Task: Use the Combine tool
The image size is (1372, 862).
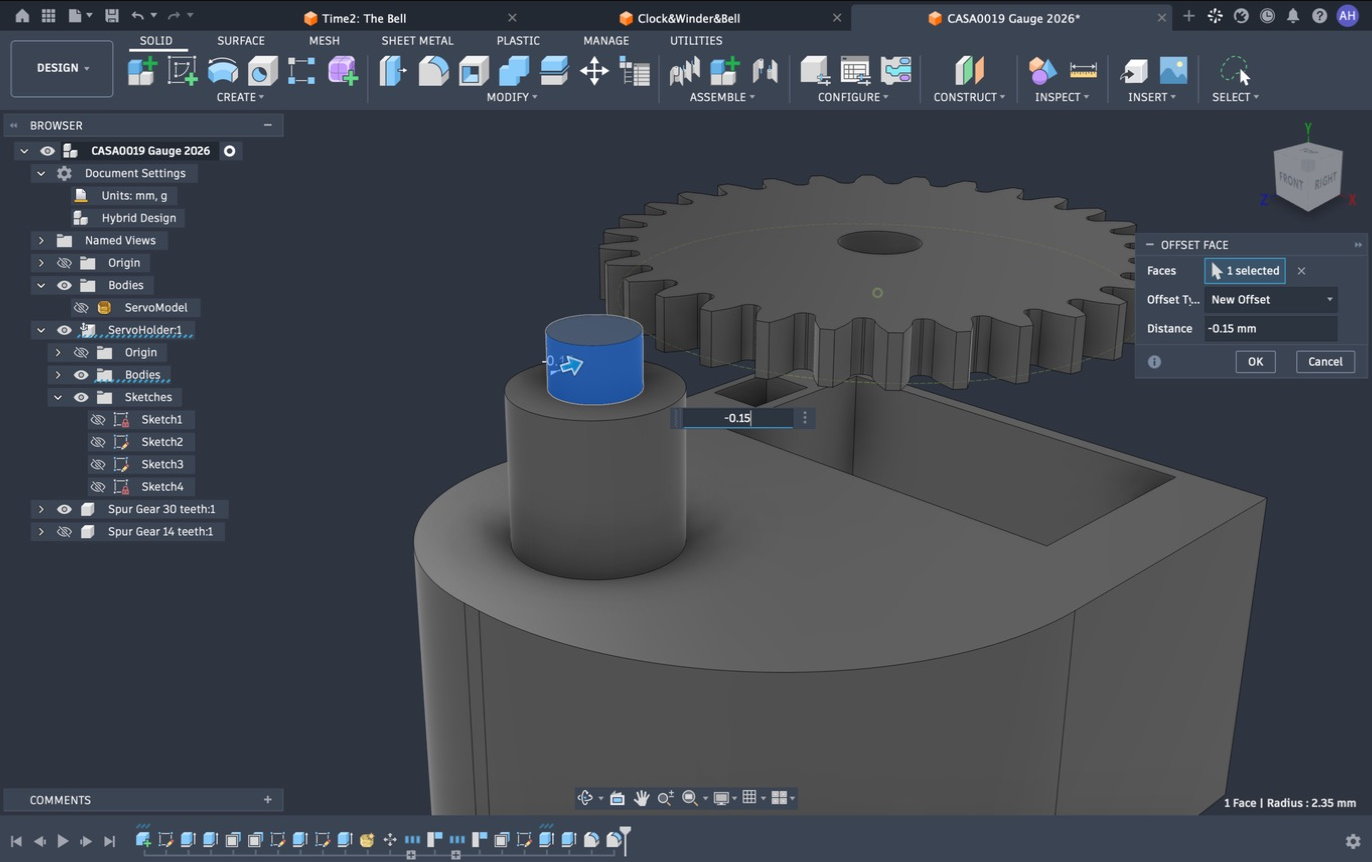Action: (x=513, y=70)
